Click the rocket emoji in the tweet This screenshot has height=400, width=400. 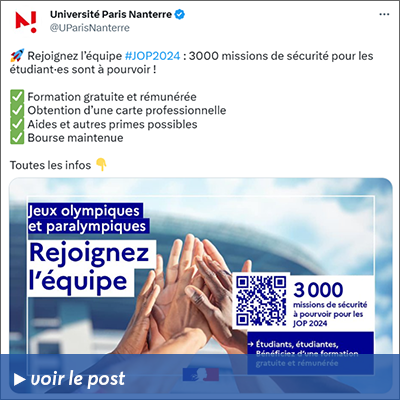(x=17, y=56)
